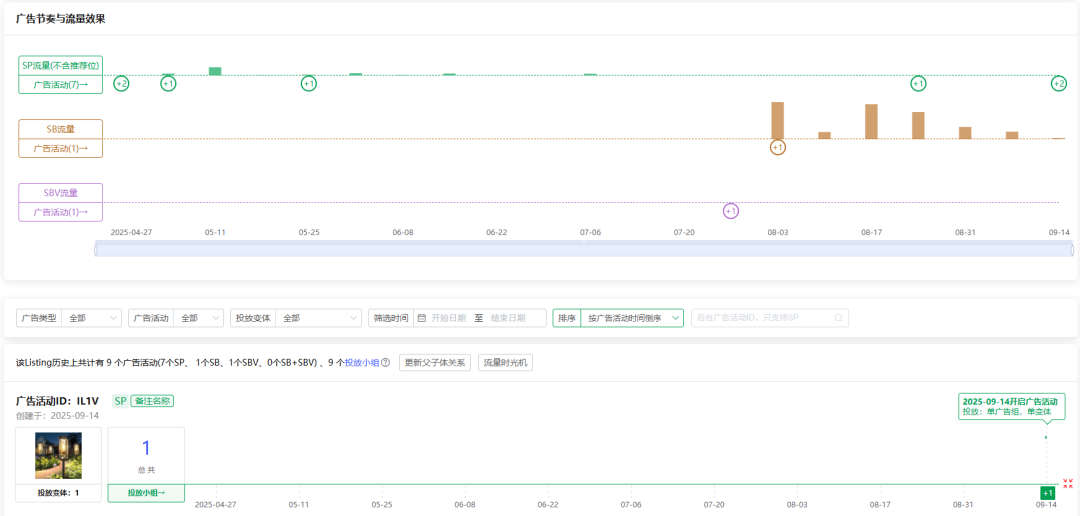Click the 流量时光机 button
1080x516 pixels.
coord(506,362)
